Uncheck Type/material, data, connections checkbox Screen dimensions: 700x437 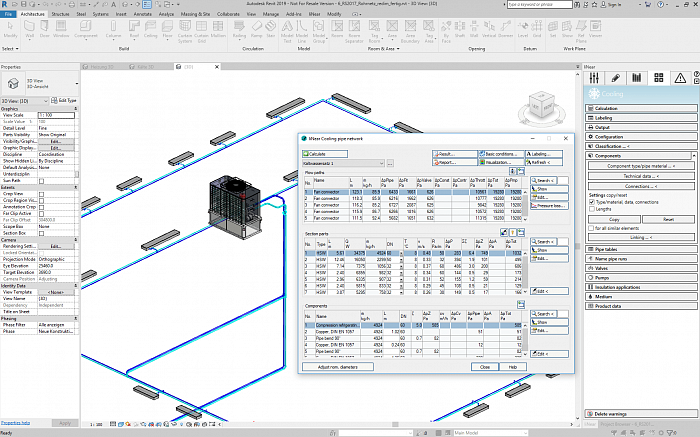[x=592, y=202]
